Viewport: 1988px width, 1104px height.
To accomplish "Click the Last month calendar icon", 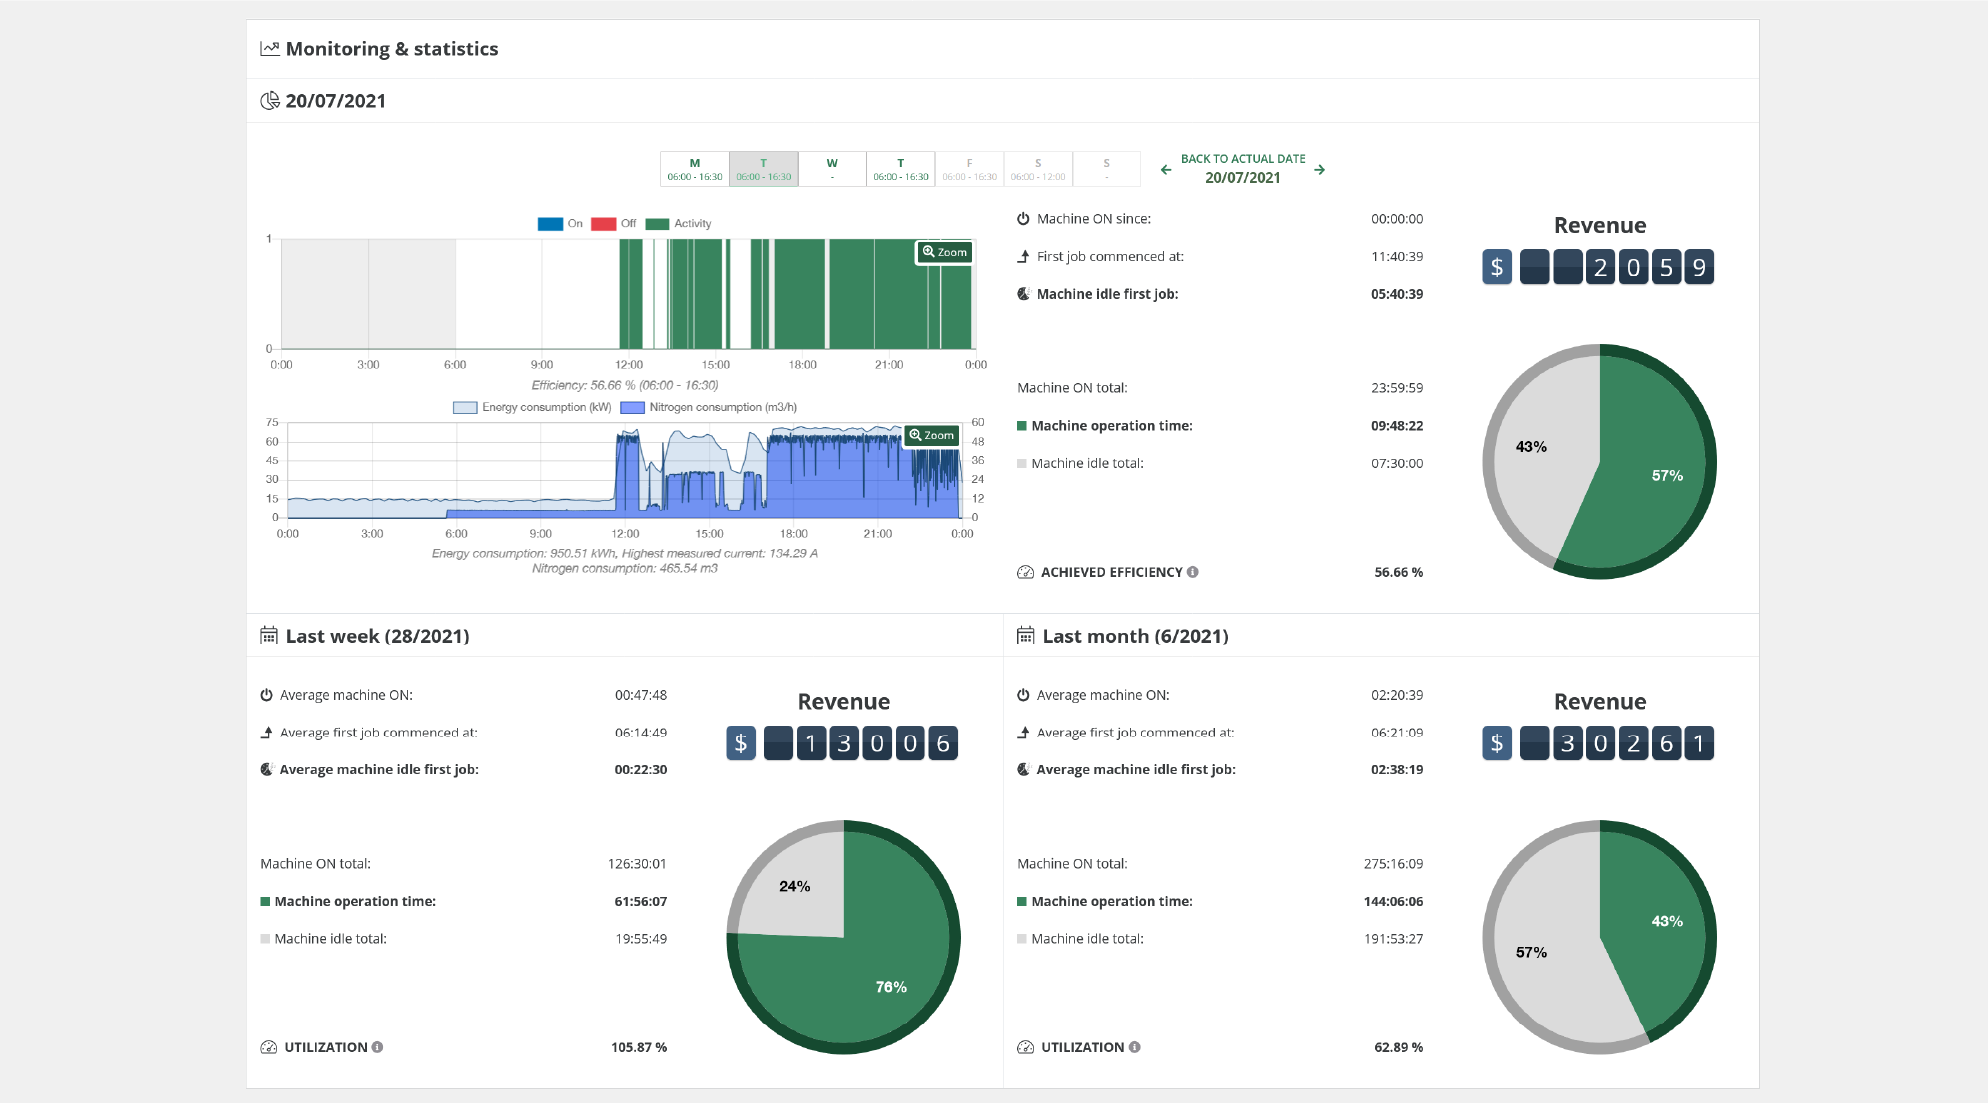I will click(x=1025, y=636).
